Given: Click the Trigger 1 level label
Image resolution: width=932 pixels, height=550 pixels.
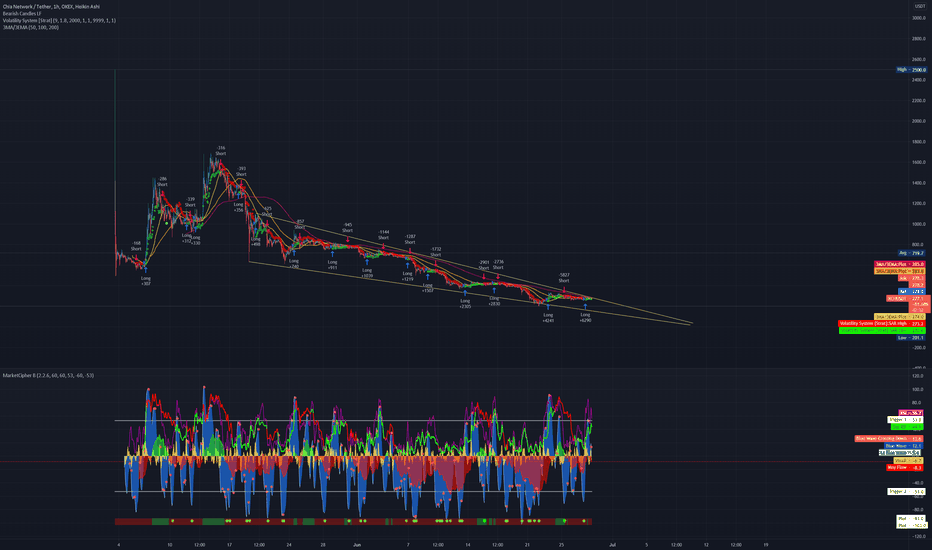Looking at the screenshot, I should pyautogui.click(x=905, y=420).
